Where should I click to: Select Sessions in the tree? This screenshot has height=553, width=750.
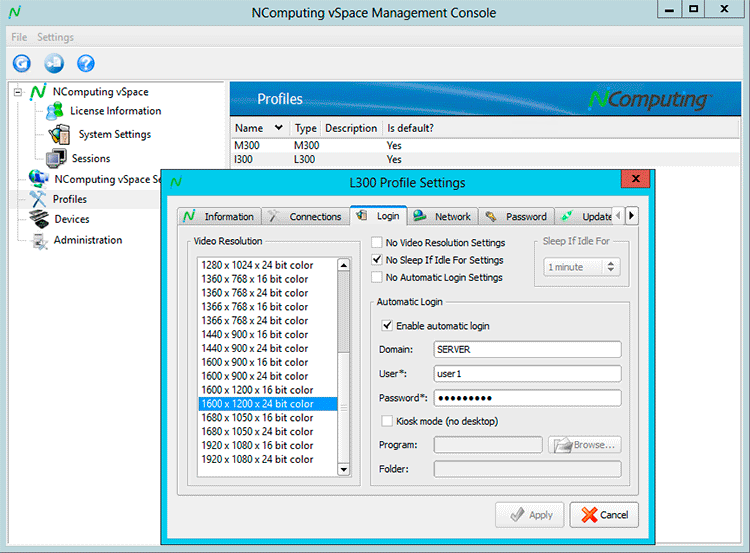(x=91, y=158)
